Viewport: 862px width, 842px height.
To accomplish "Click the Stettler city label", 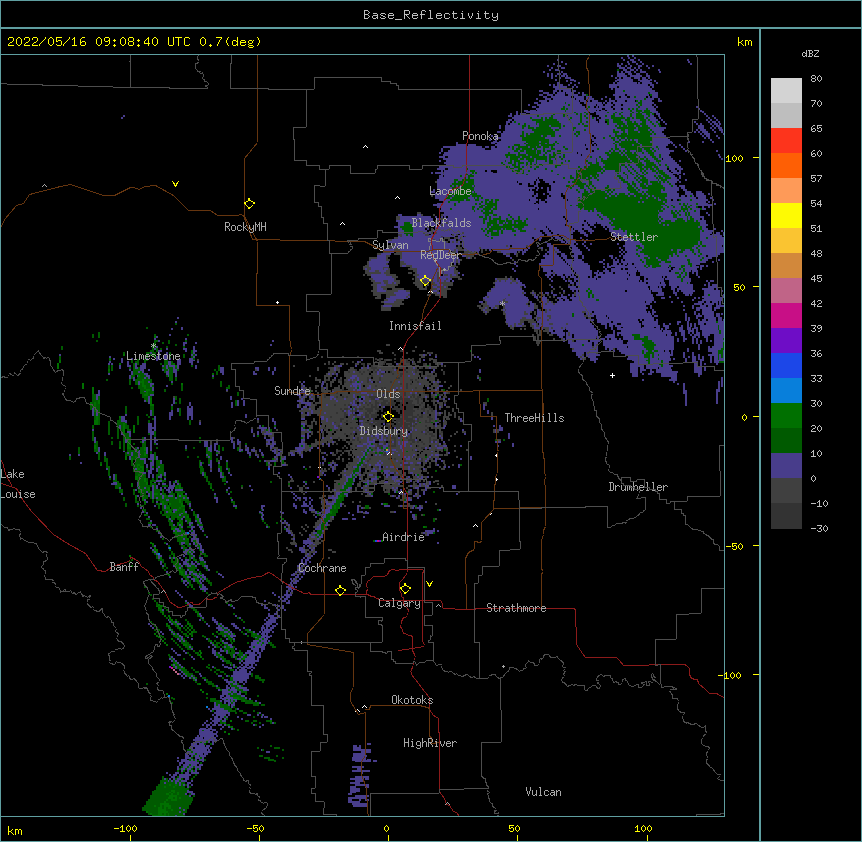I will coord(634,237).
